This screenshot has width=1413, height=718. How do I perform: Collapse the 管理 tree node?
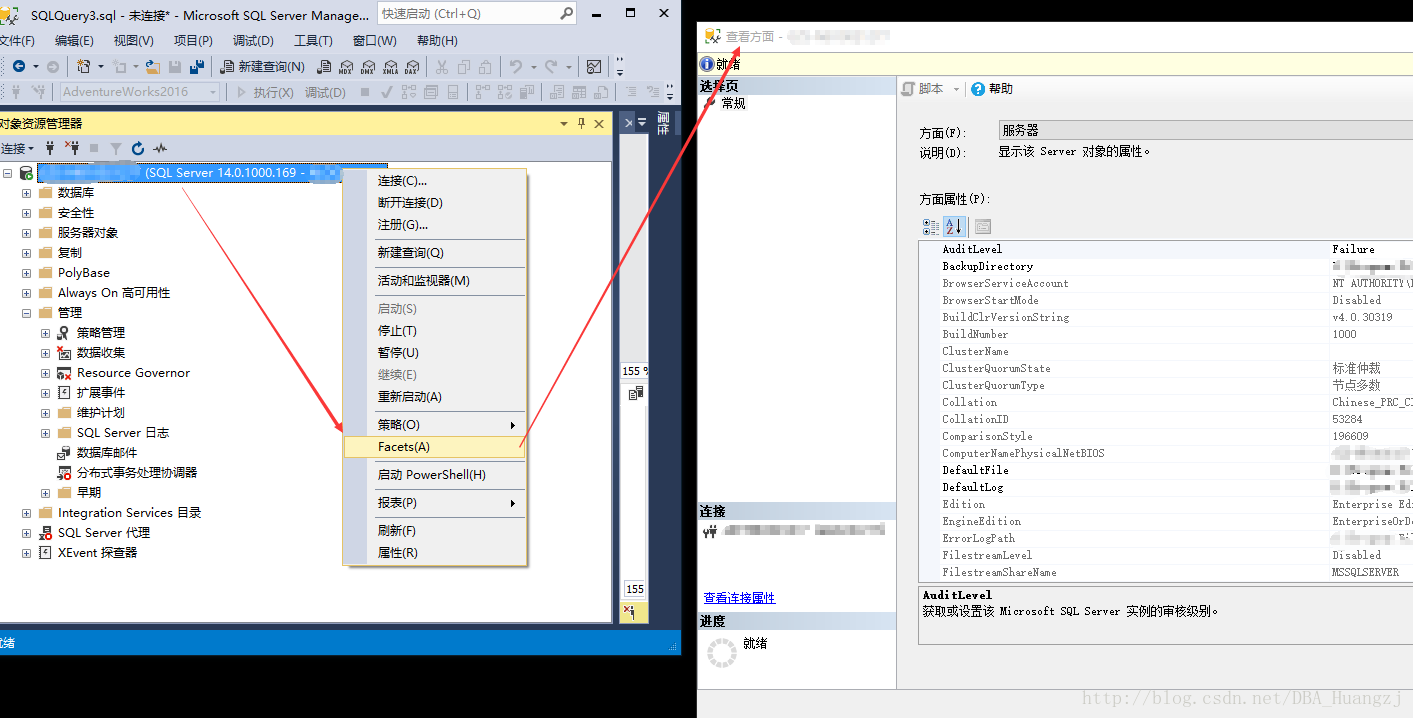point(27,312)
